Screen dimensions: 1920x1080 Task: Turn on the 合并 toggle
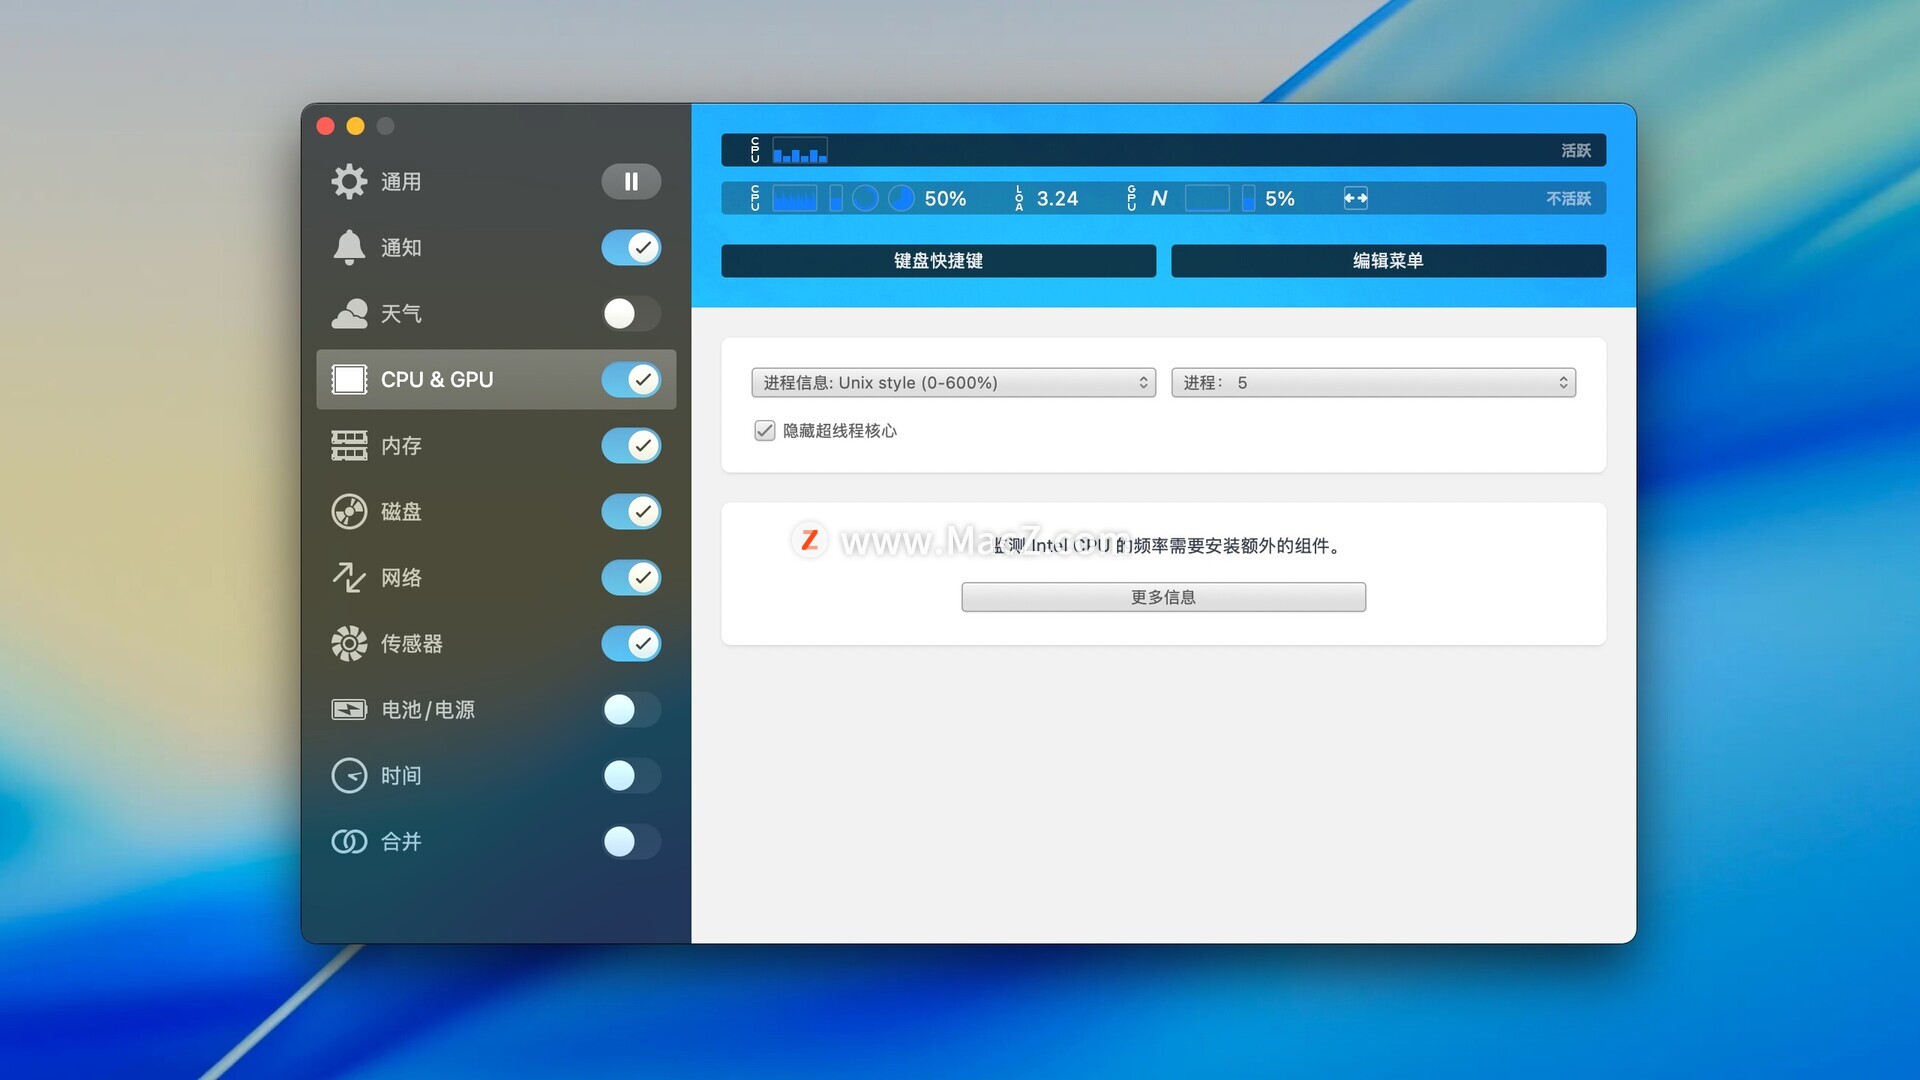pos(630,841)
